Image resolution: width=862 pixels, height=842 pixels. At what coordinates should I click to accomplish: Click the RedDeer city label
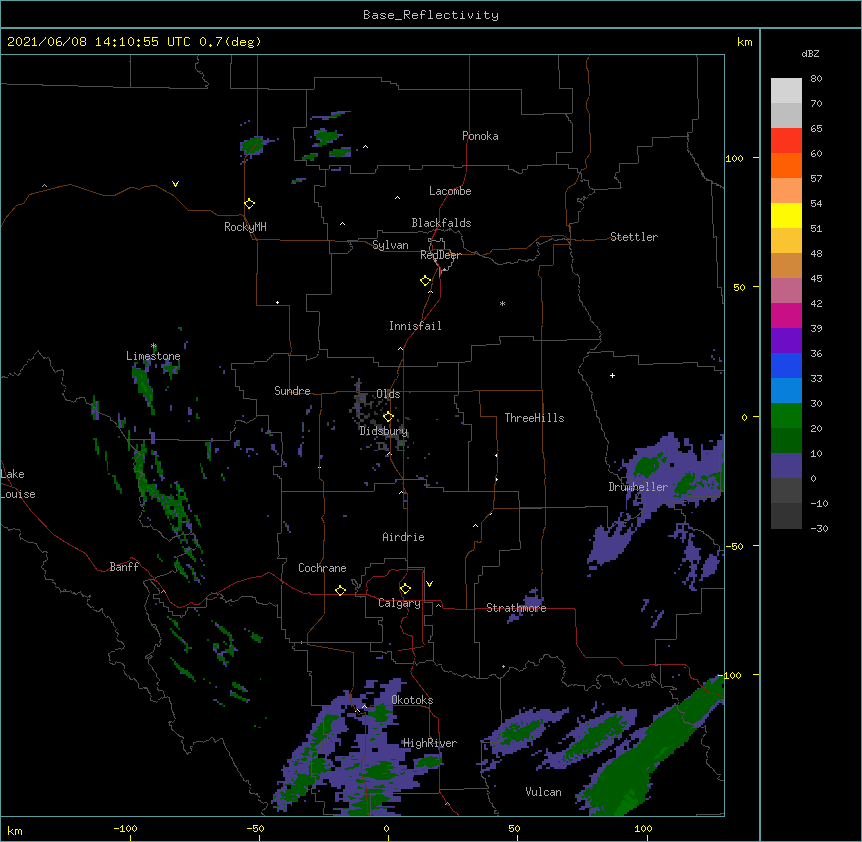coord(440,255)
